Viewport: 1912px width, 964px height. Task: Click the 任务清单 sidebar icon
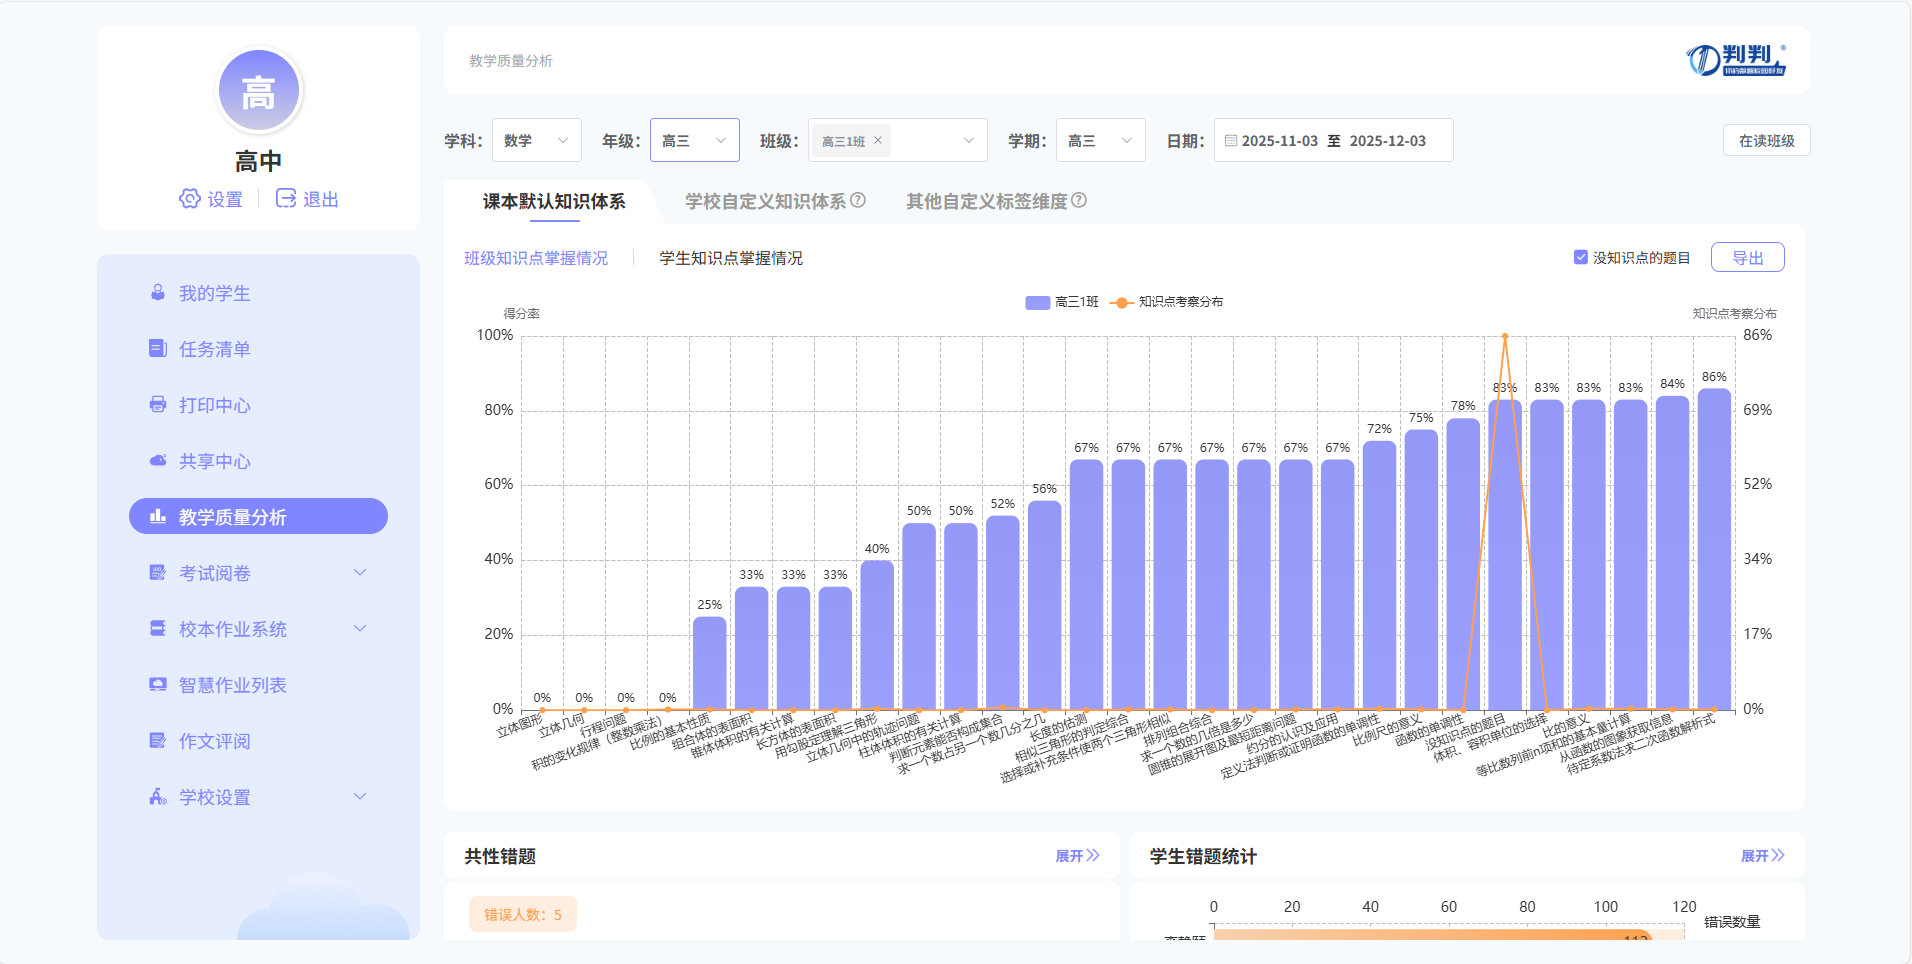[158, 349]
